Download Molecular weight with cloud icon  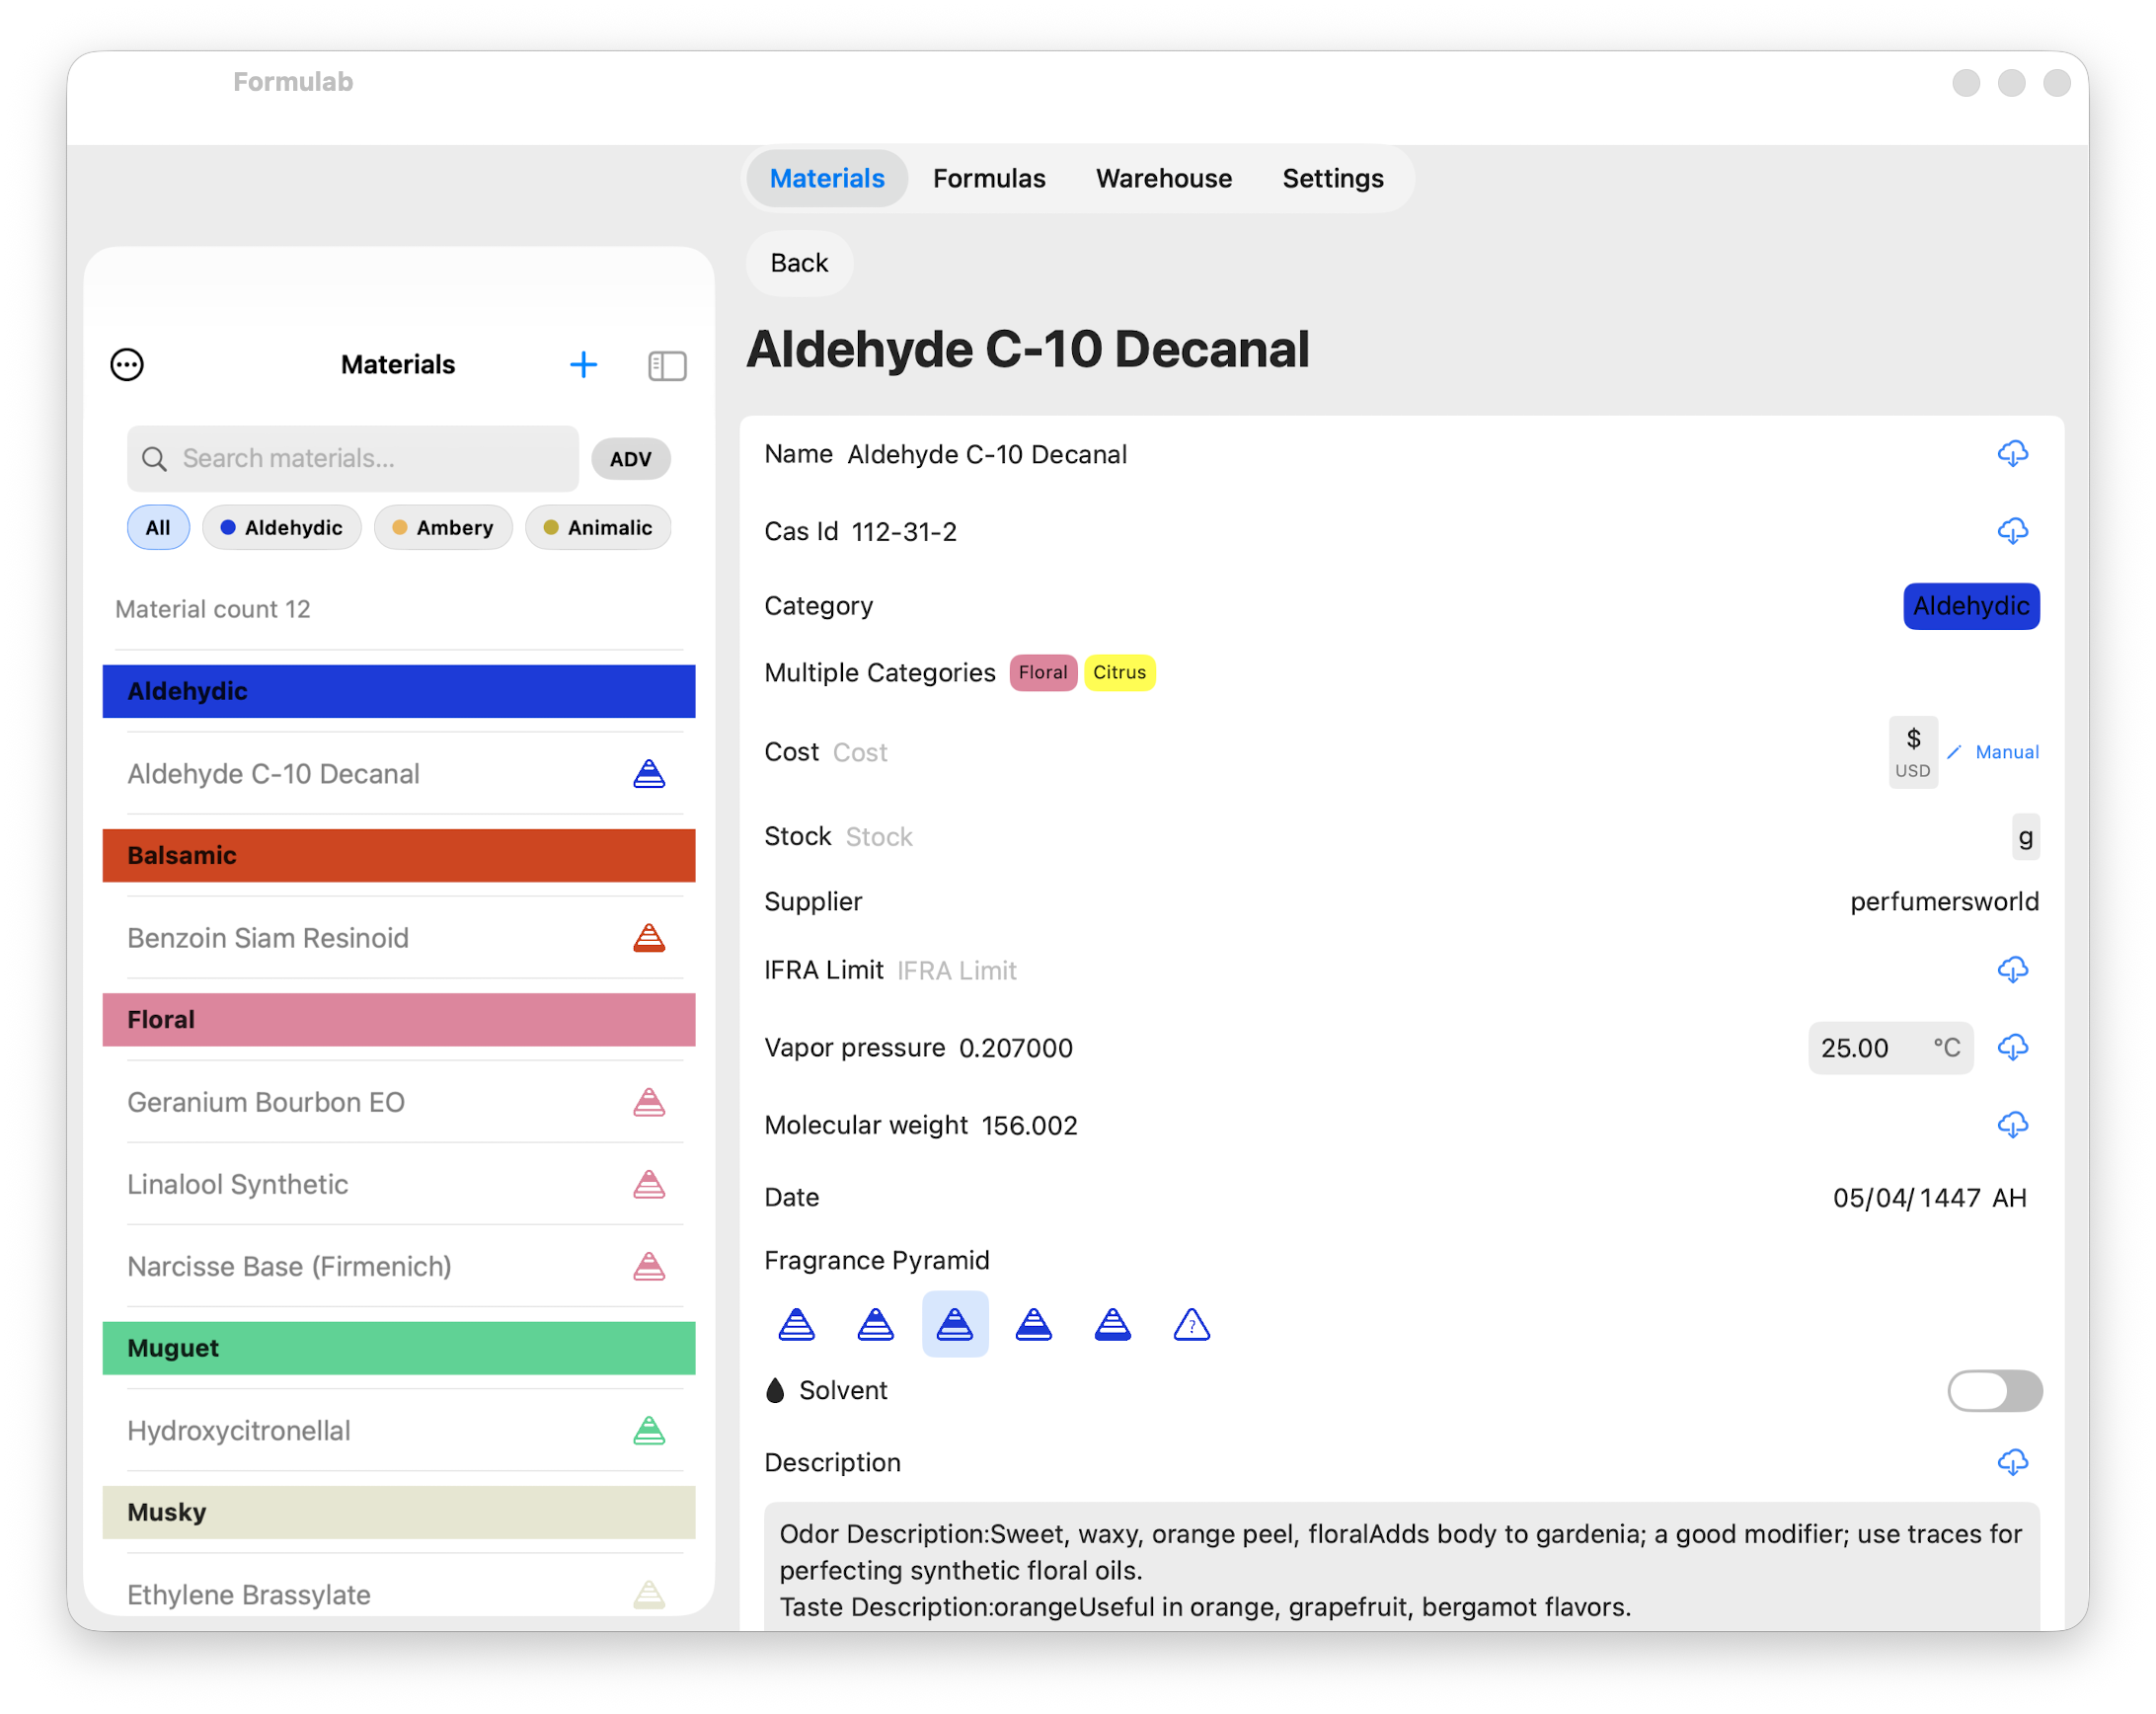click(x=2012, y=1125)
